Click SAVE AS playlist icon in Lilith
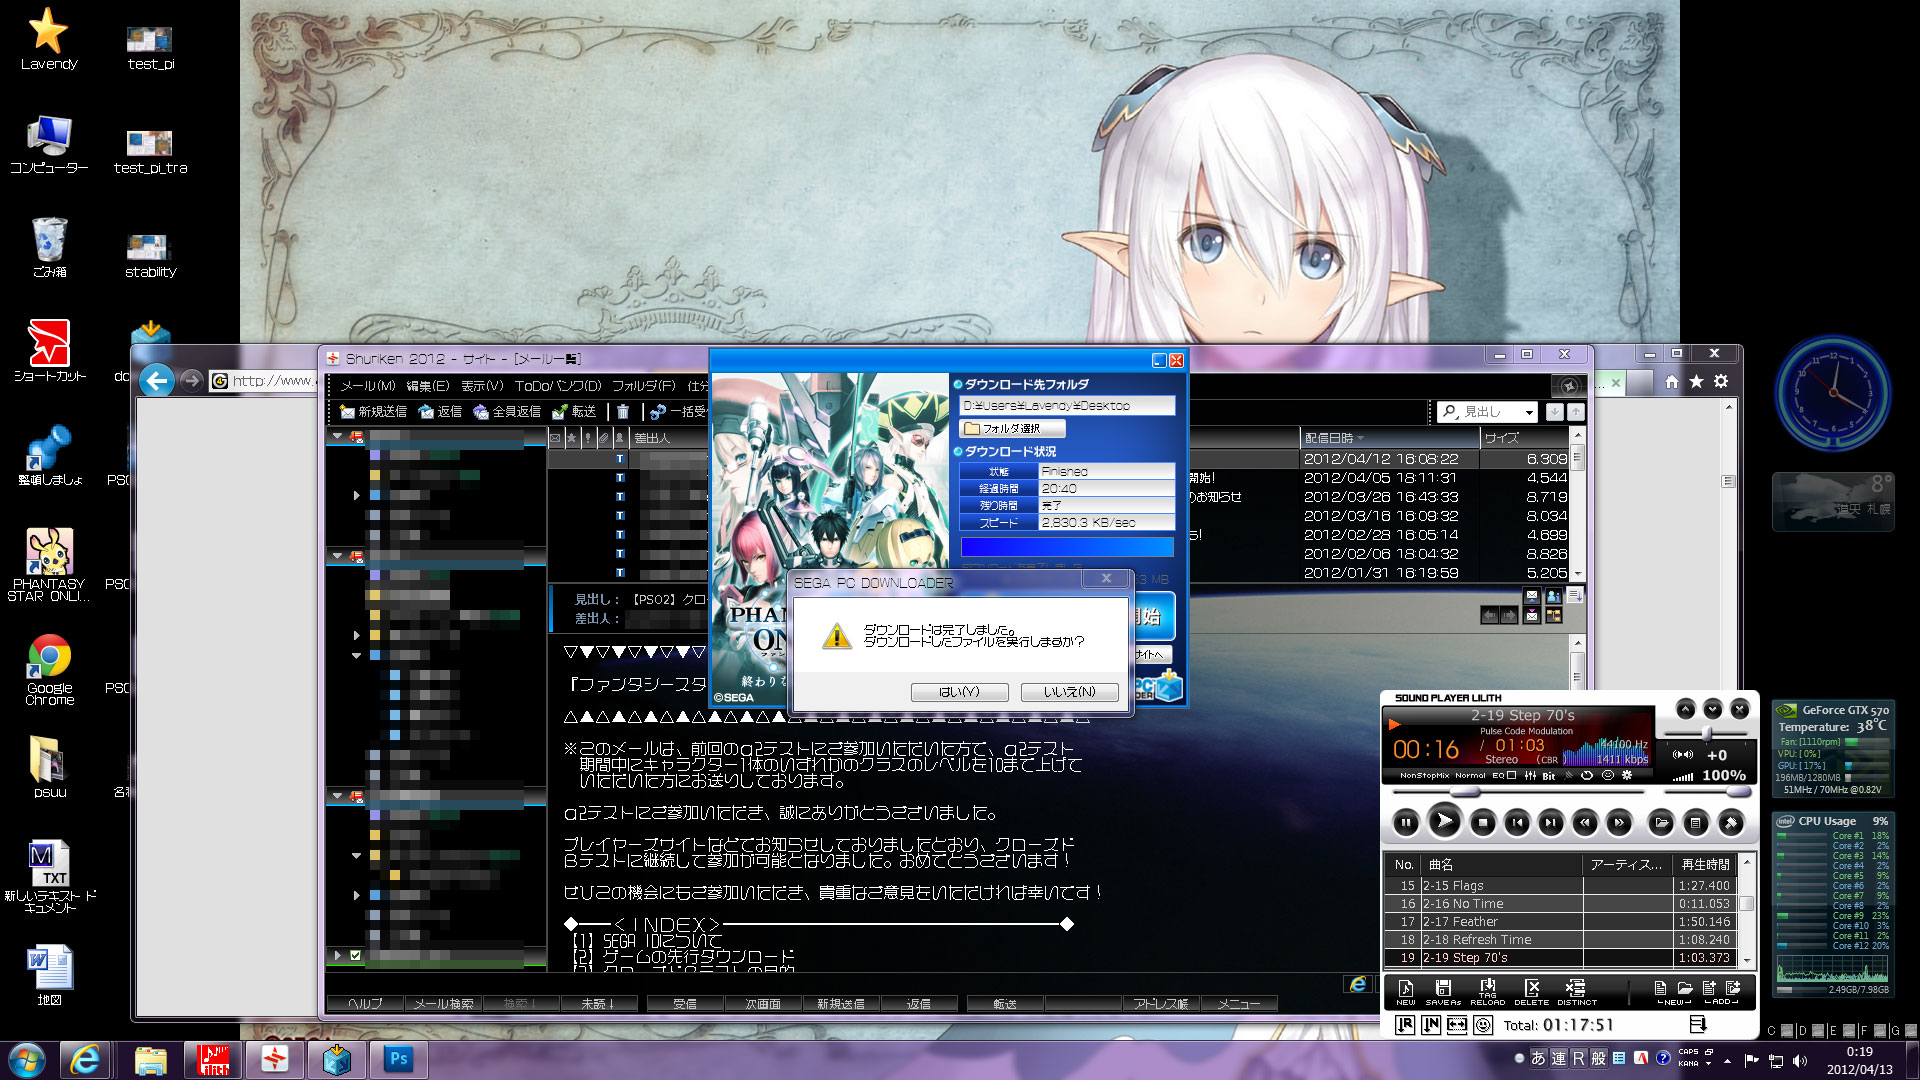 click(x=1443, y=992)
